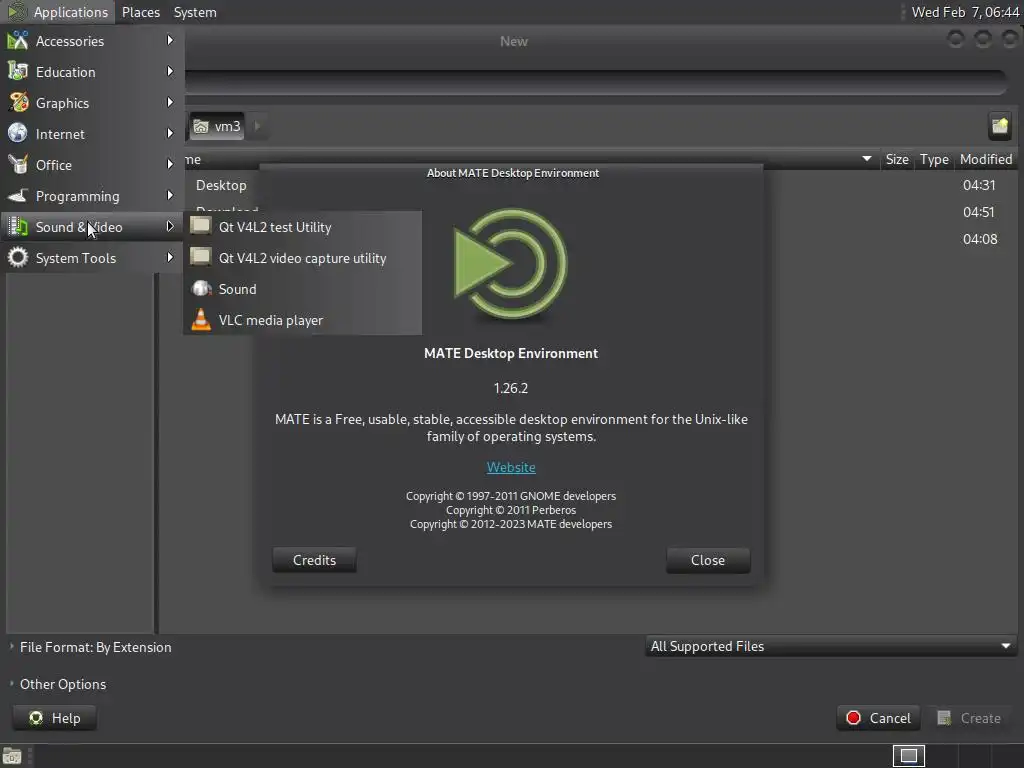Open the System menu
Image resolution: width=1024 pixels, height=768 pixels.
(195, 12)
